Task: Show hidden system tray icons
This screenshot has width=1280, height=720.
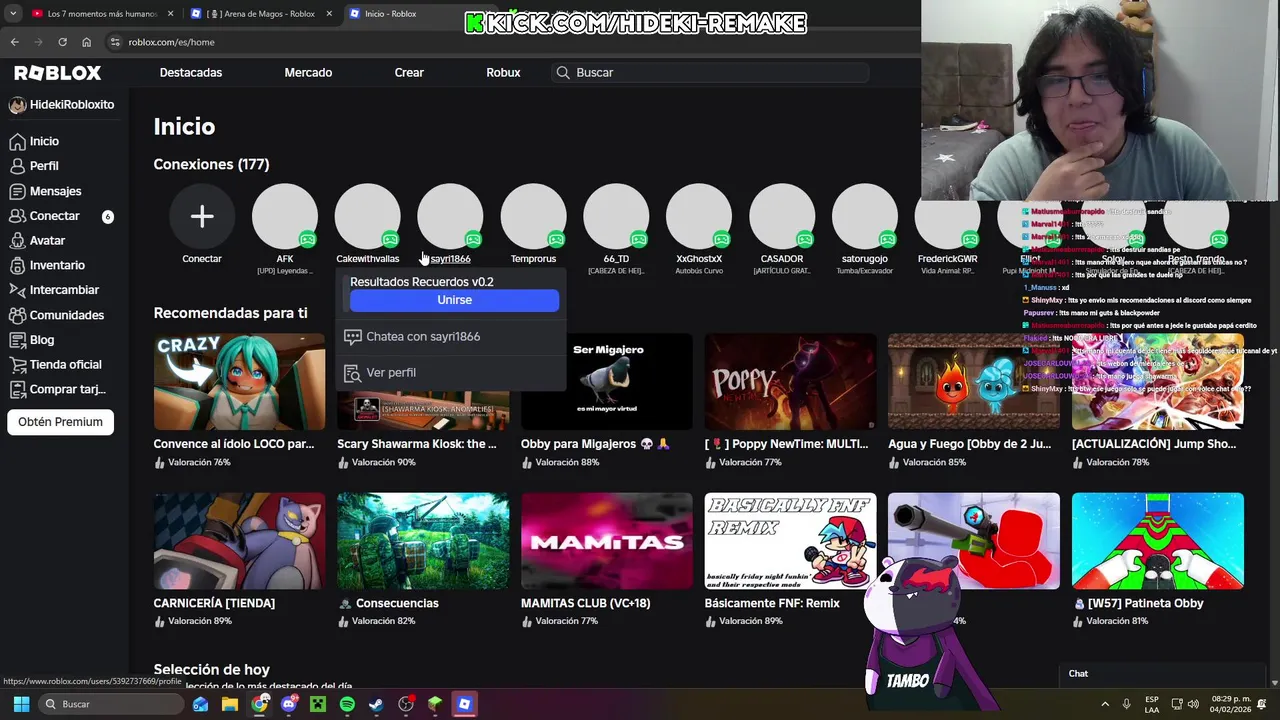Action: point(1105,704)
